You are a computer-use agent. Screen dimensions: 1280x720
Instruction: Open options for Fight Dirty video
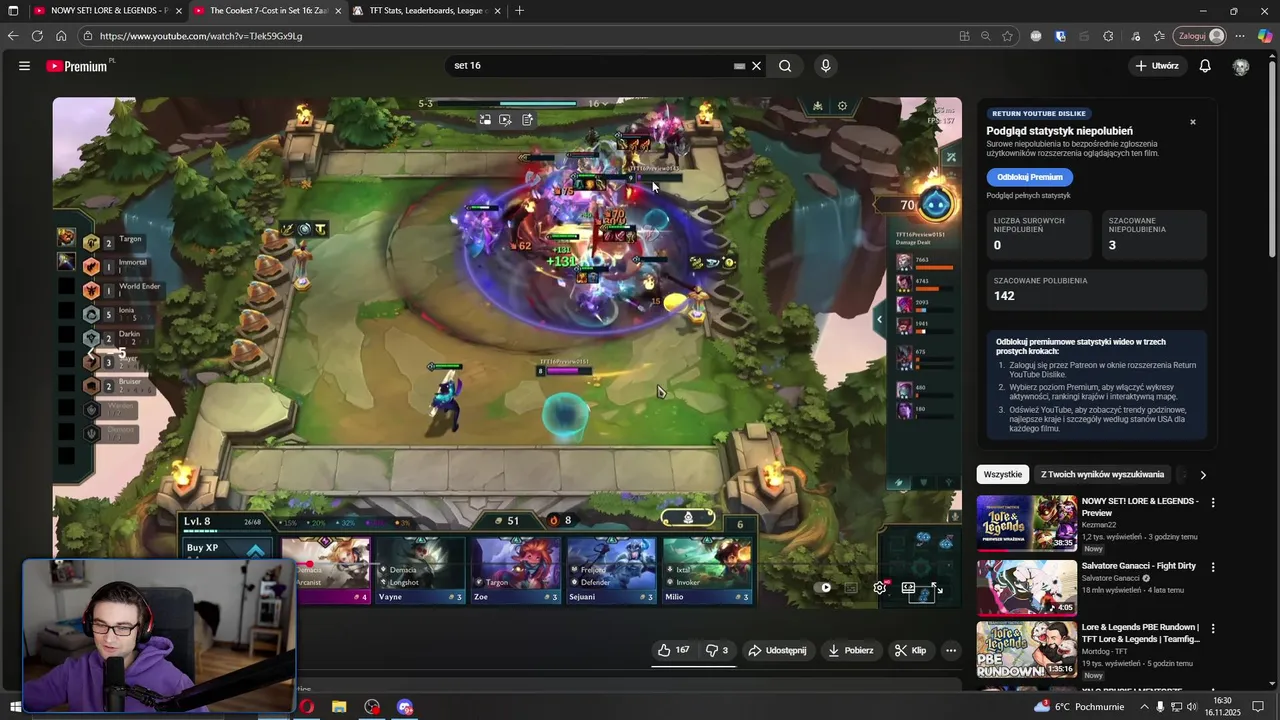point(1213,567)
